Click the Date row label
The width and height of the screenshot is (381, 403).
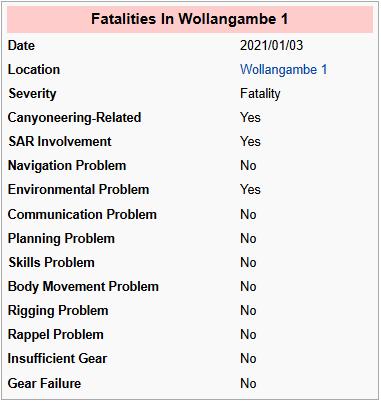(21, 45)
